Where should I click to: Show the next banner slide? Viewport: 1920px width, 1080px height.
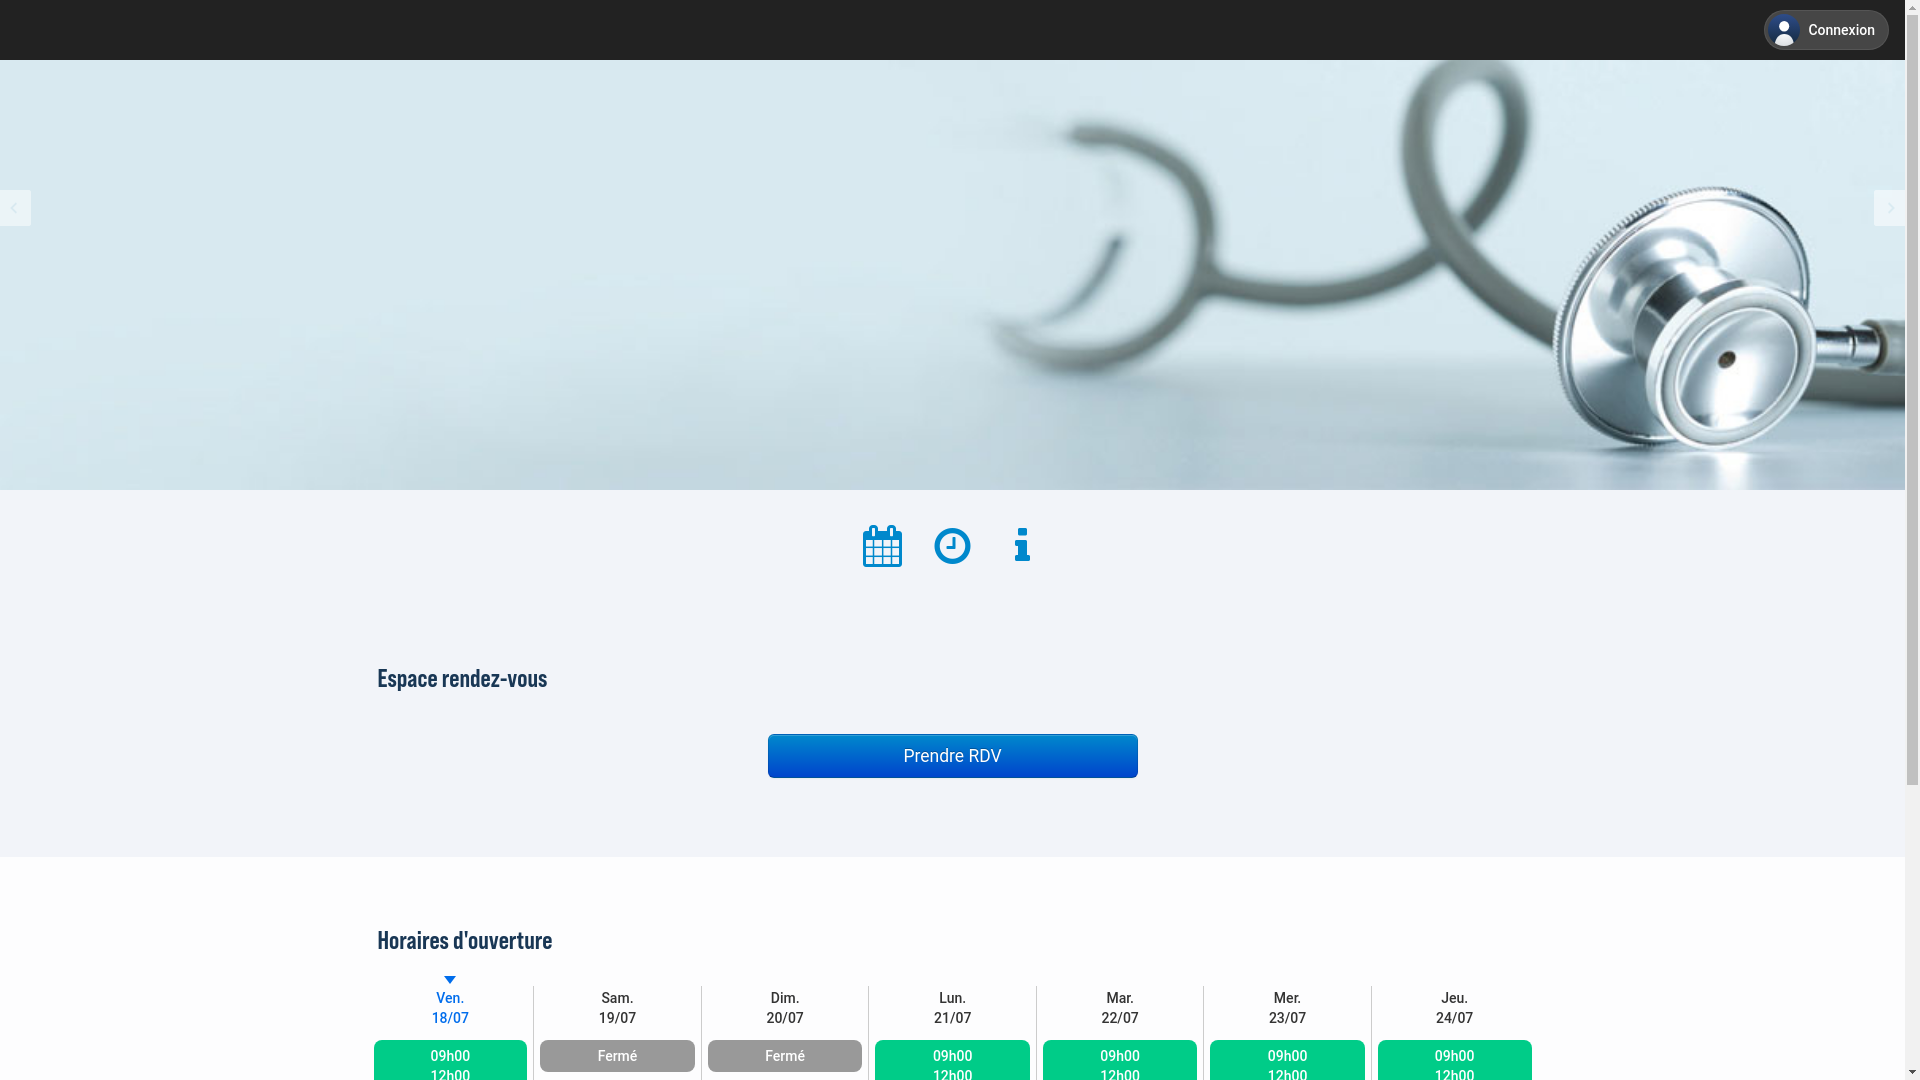pos(1889,208)
